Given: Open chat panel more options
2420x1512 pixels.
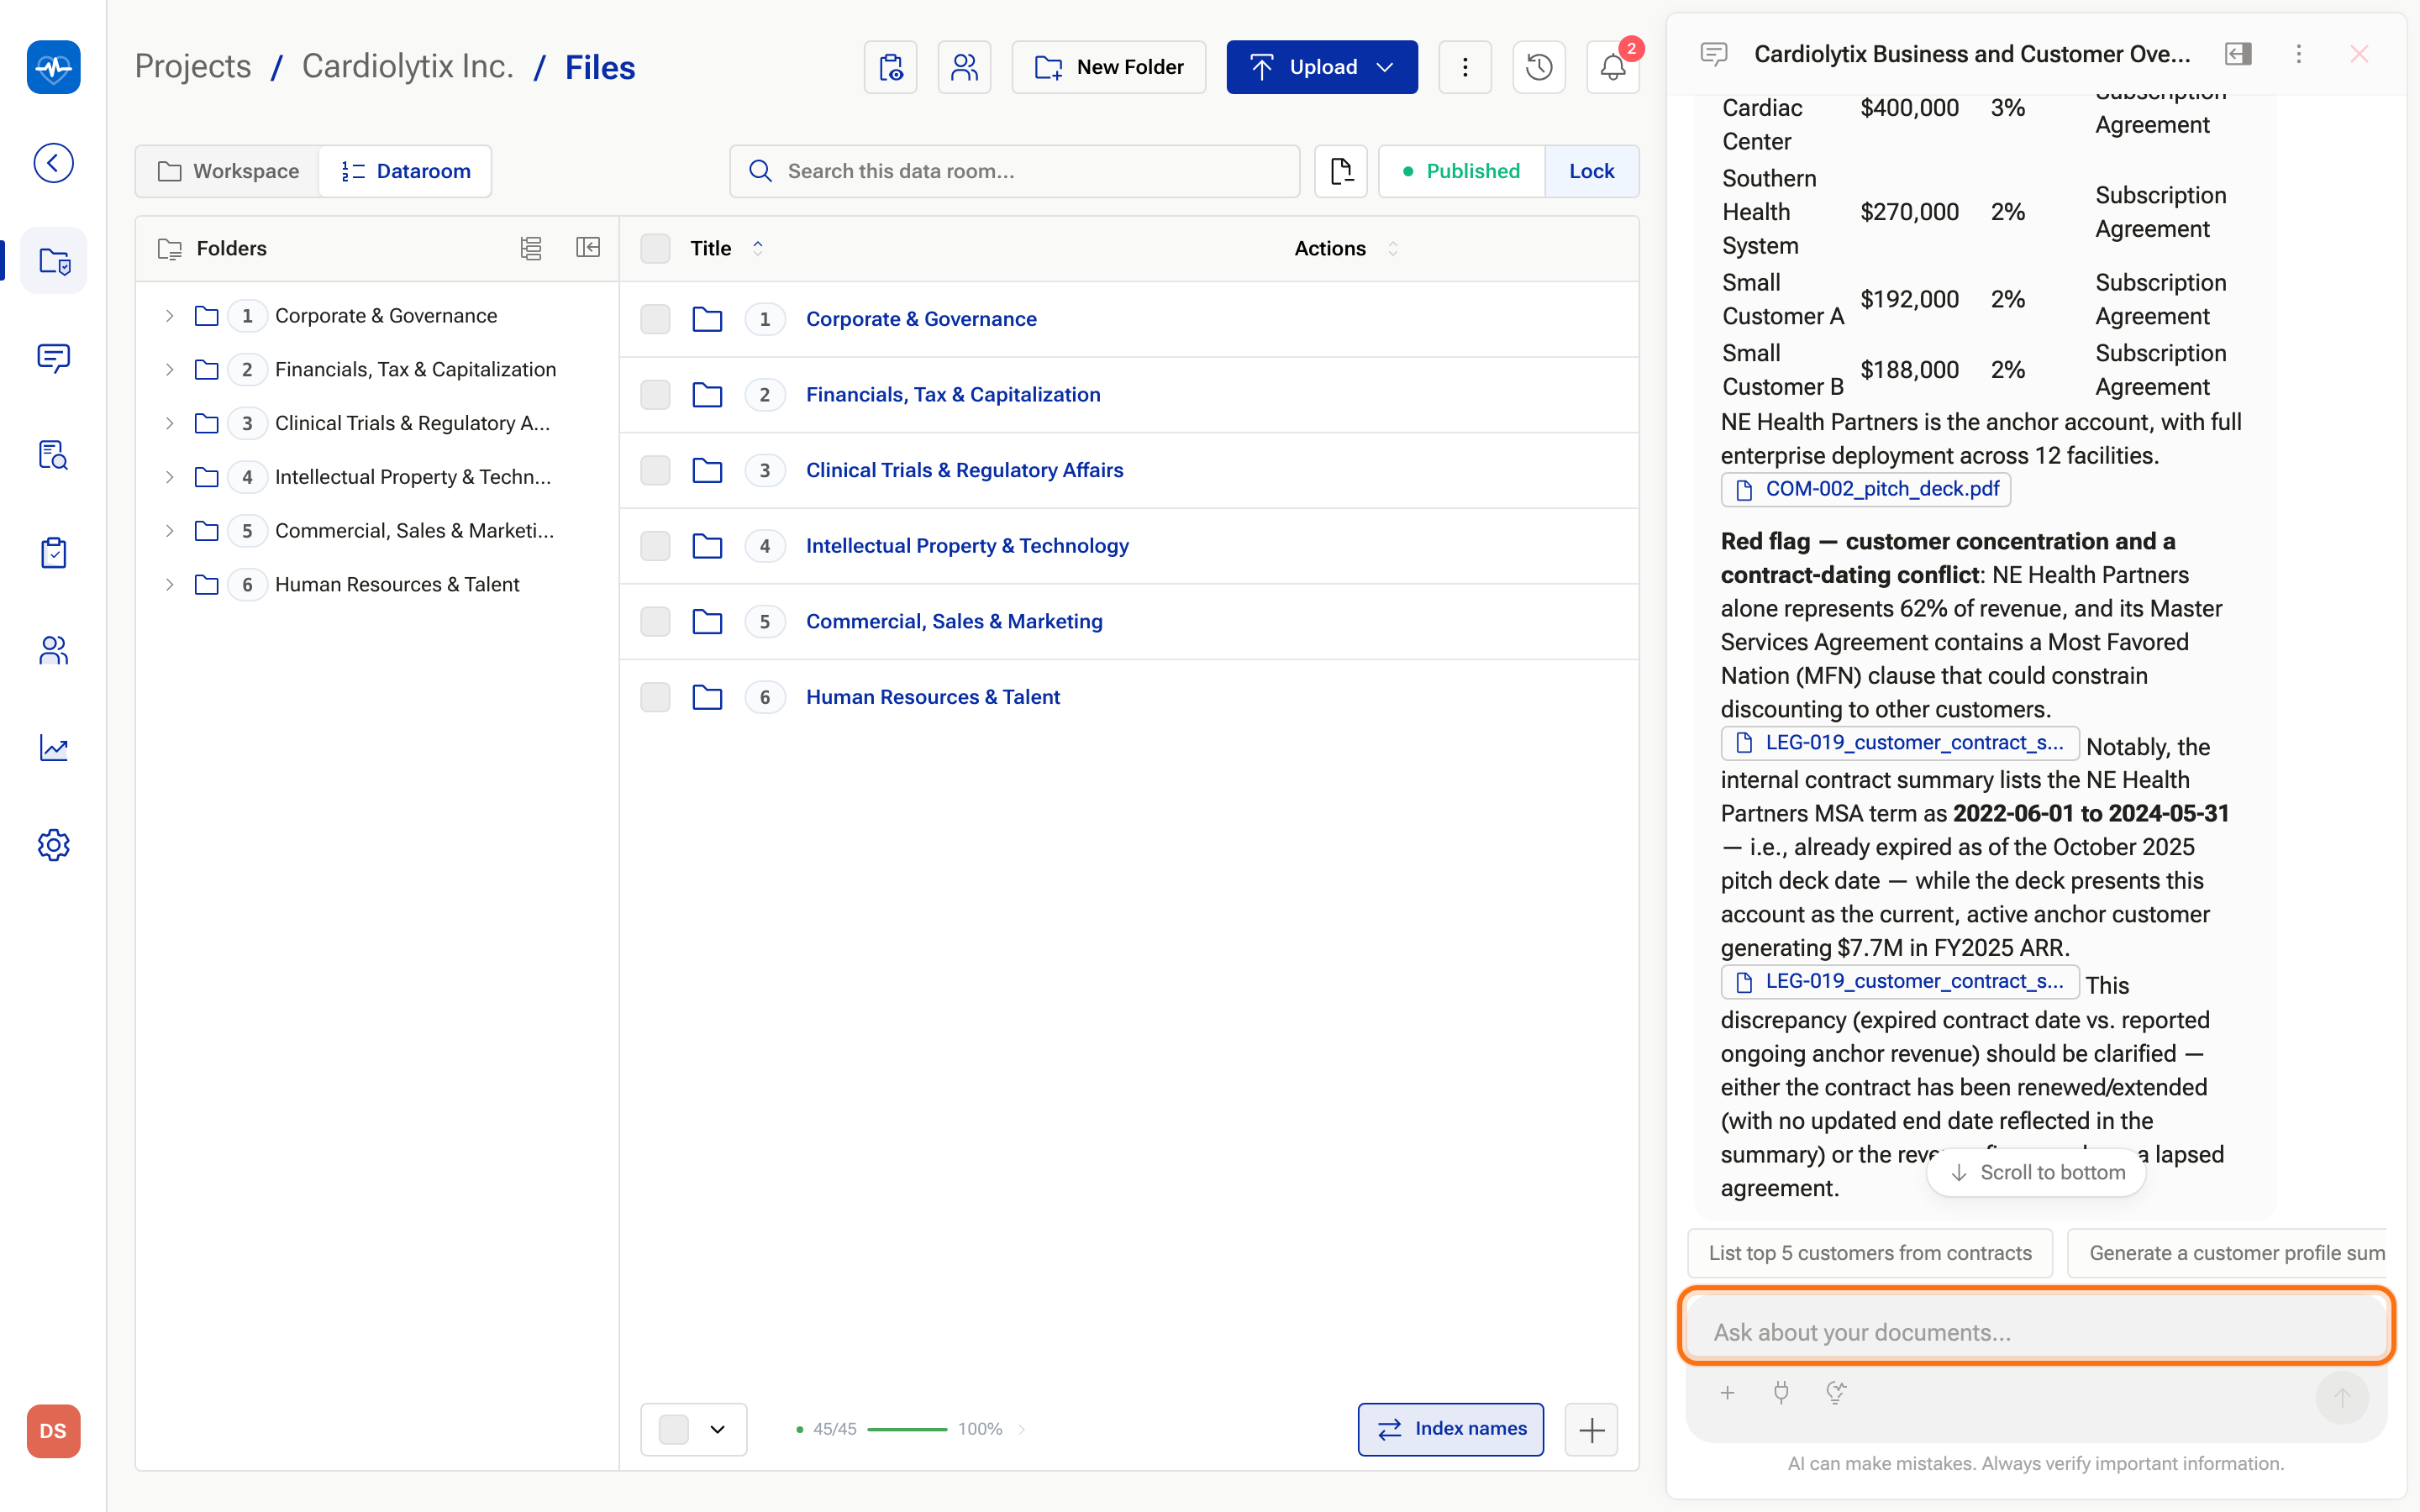Looking at the screenshot, I should tap(2298, 54).
